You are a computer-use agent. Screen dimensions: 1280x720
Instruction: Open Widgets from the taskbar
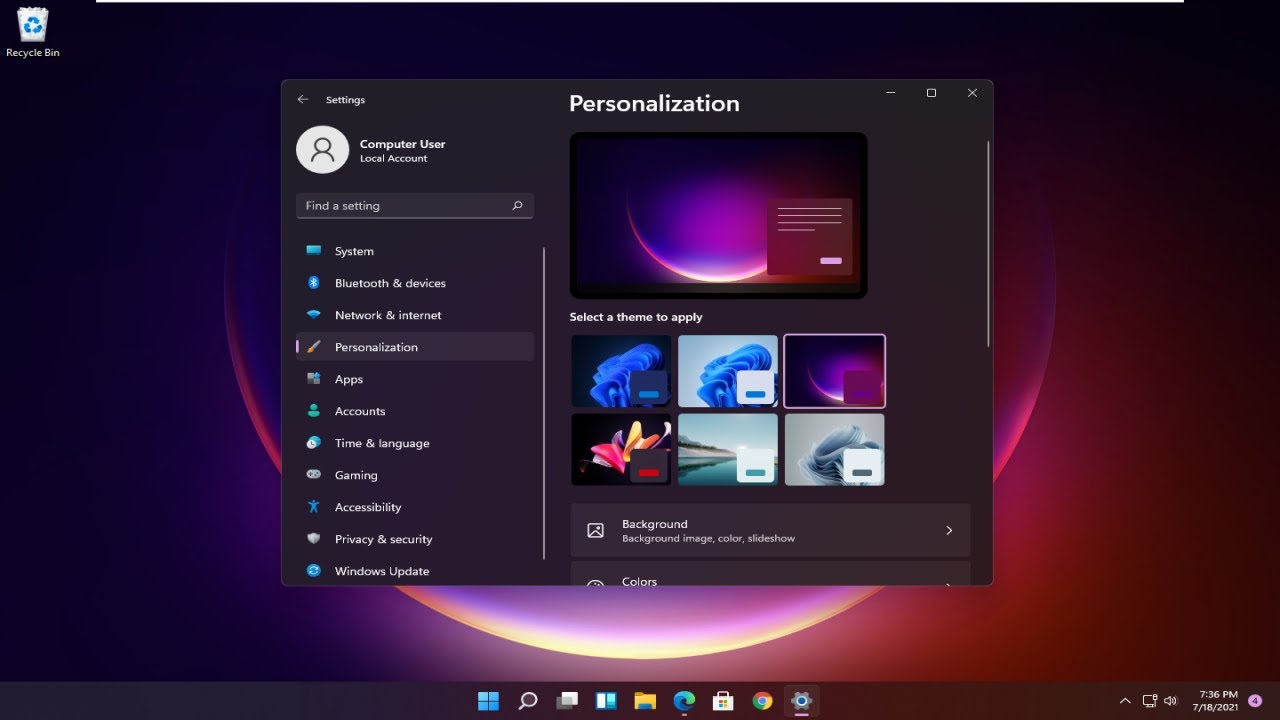[x=606, y=701]
